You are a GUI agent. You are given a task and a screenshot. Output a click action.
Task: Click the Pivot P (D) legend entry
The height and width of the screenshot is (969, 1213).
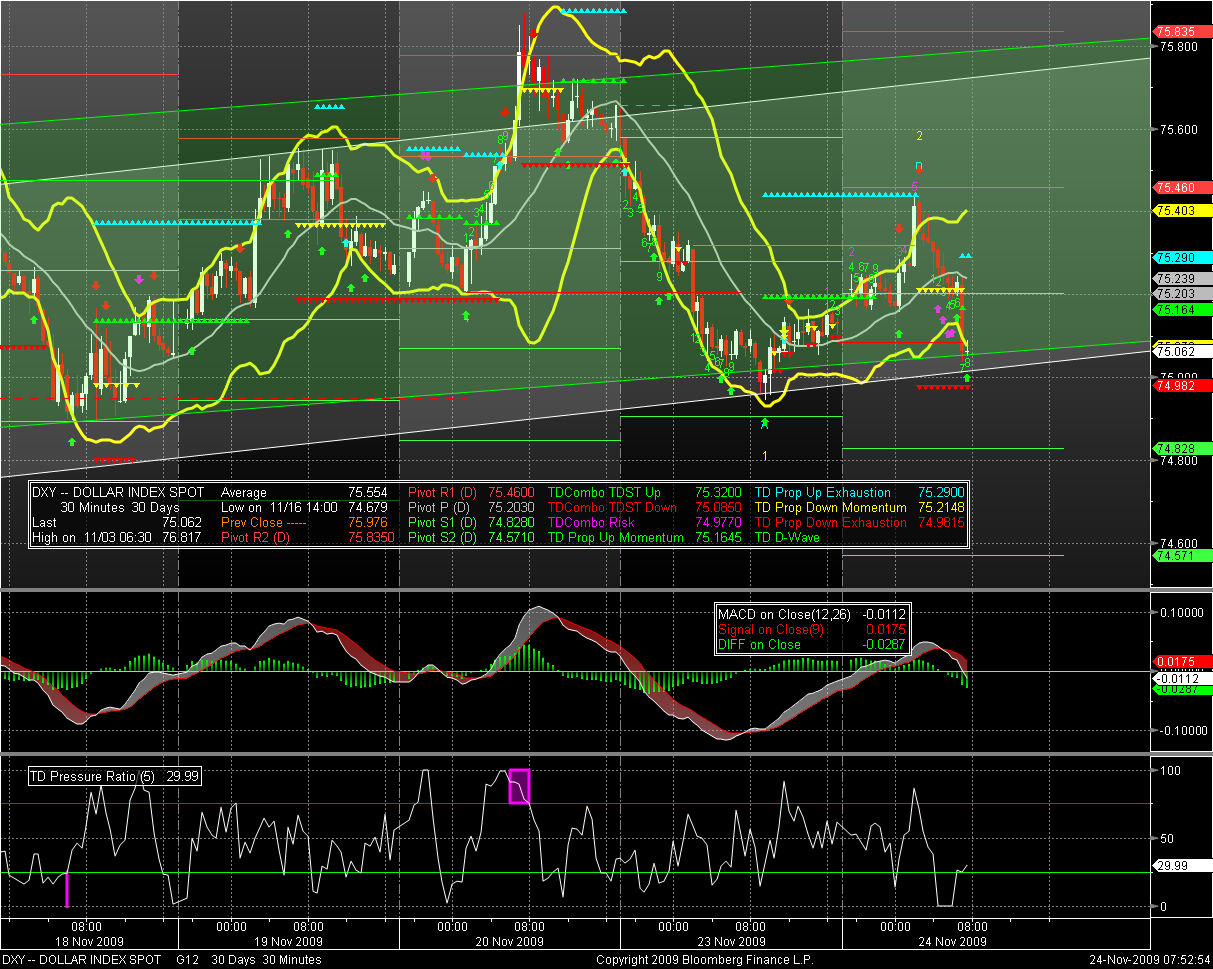[442, 507]
